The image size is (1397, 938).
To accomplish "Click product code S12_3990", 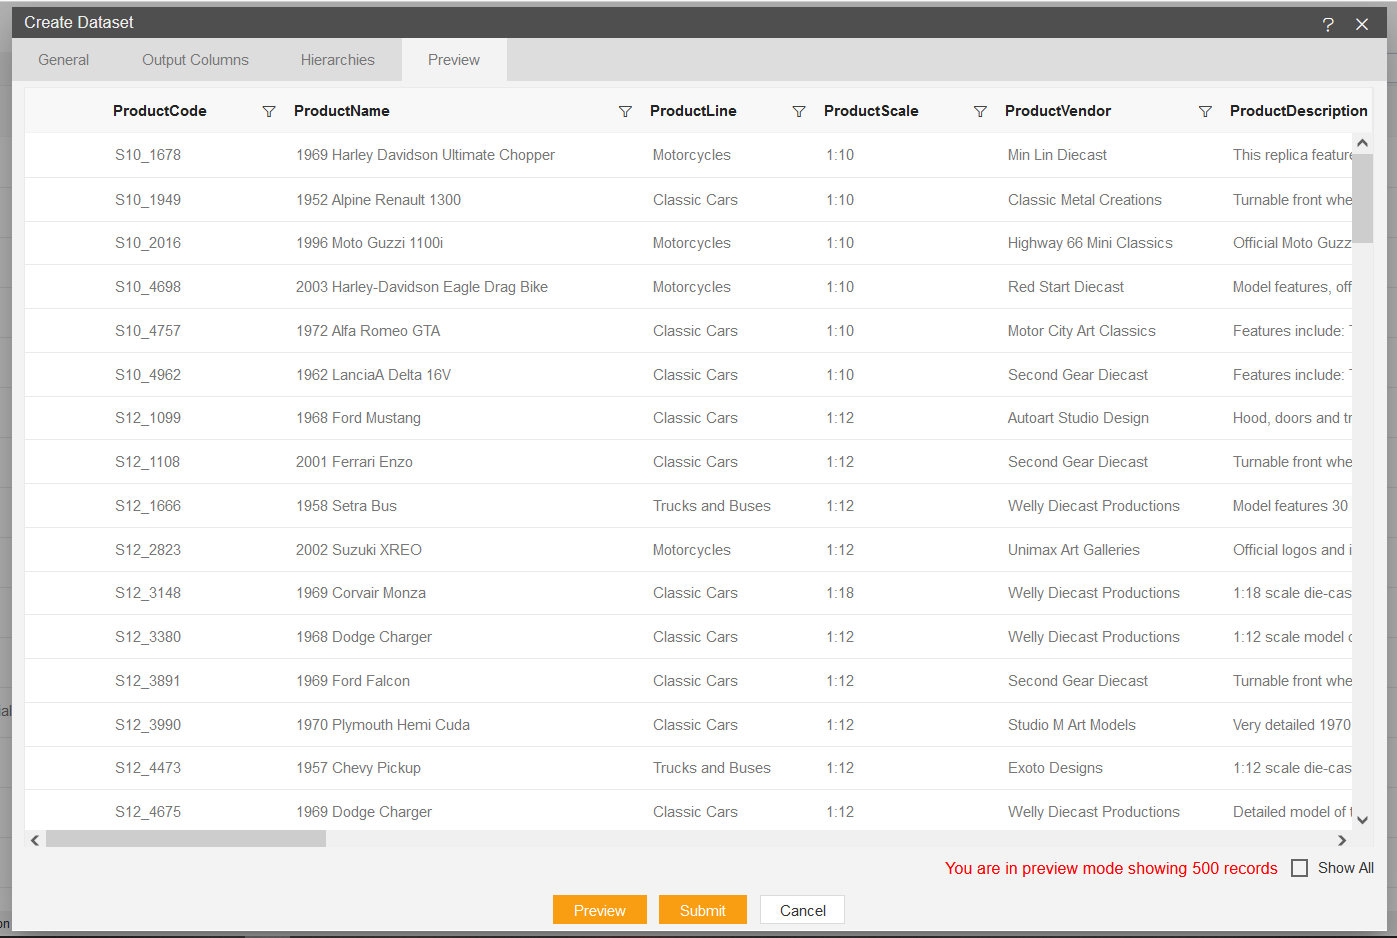I will (x=148, y=725).
